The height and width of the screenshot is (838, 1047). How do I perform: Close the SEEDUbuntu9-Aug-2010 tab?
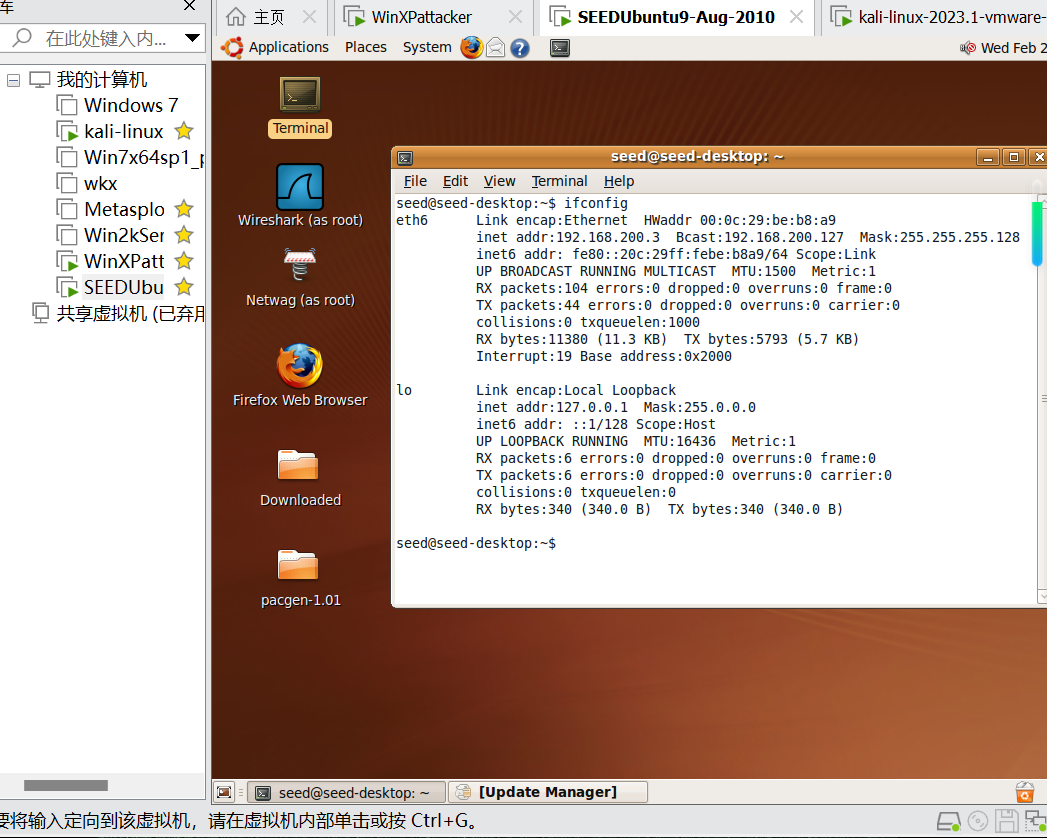[x=797, y=17]
